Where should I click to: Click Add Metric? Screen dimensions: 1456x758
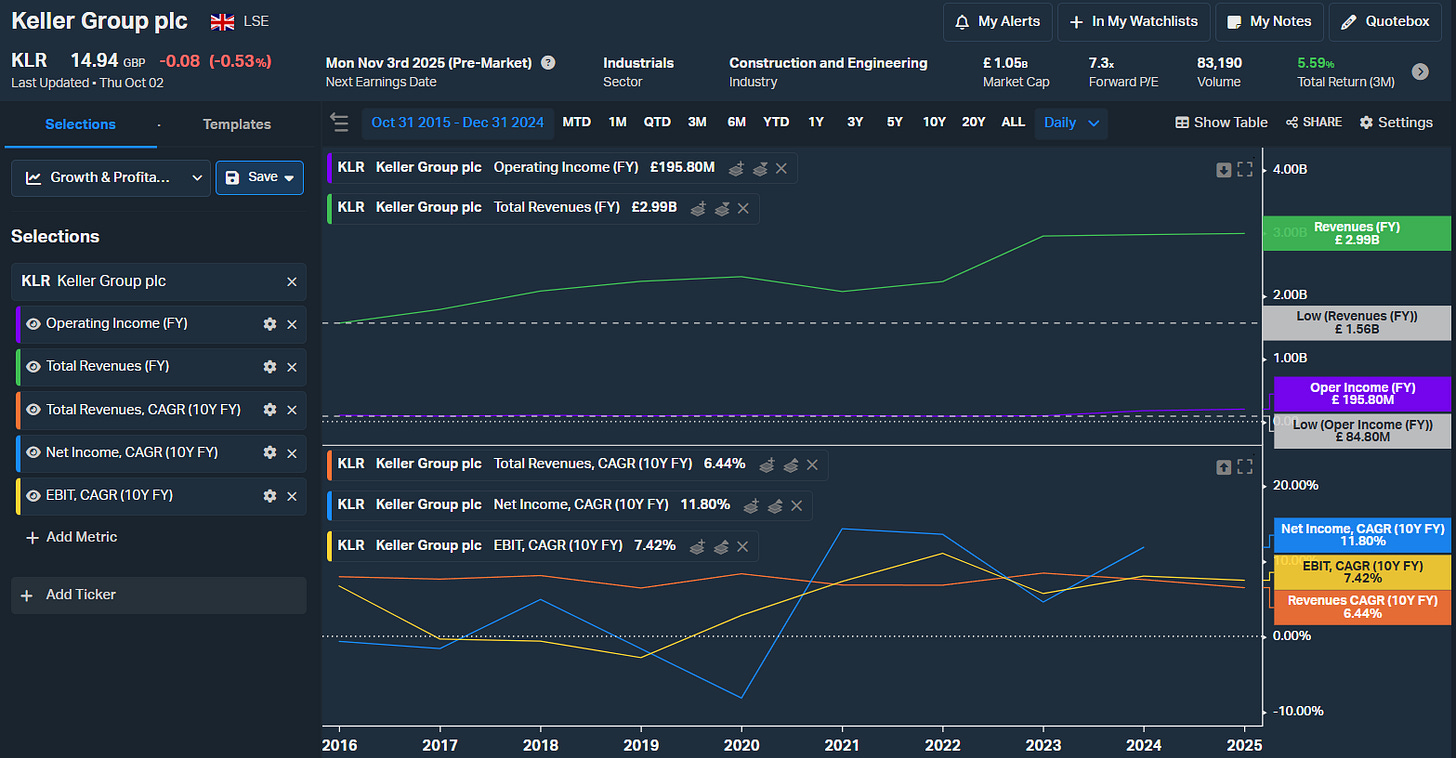(71, 538)
